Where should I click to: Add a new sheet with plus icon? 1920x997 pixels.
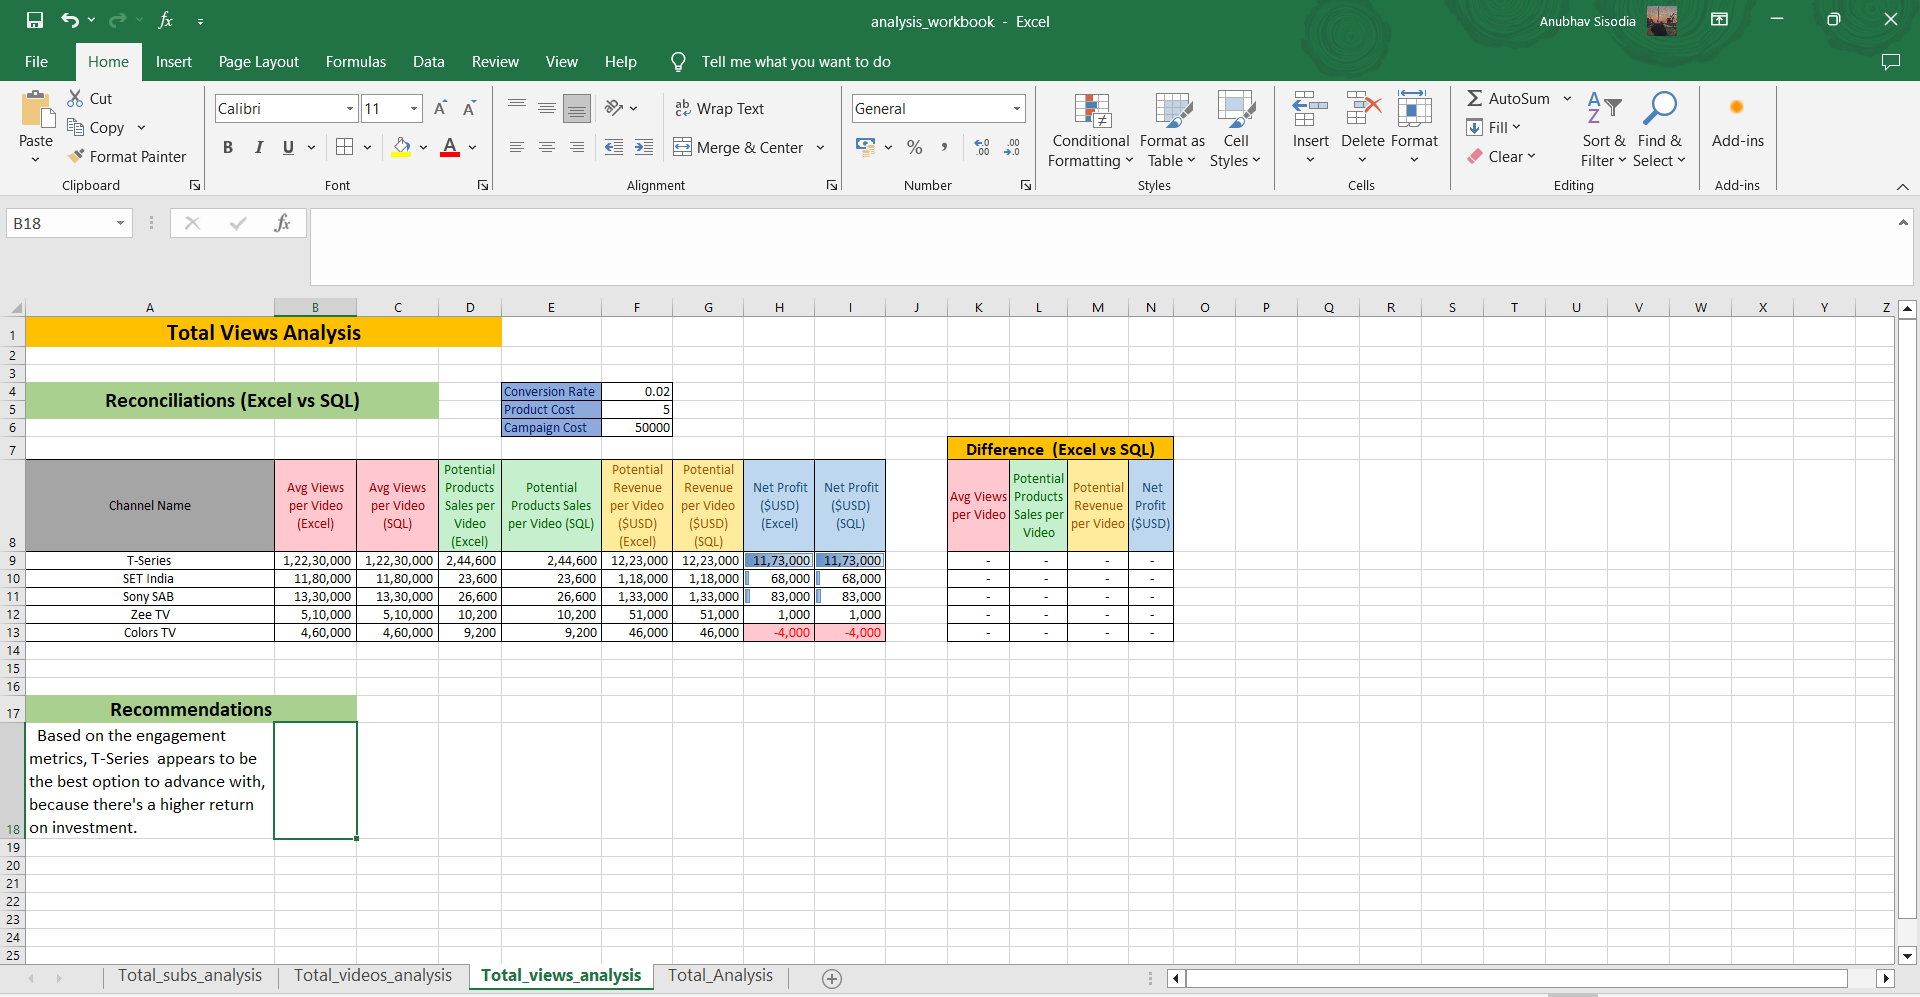tap(832, 978)
